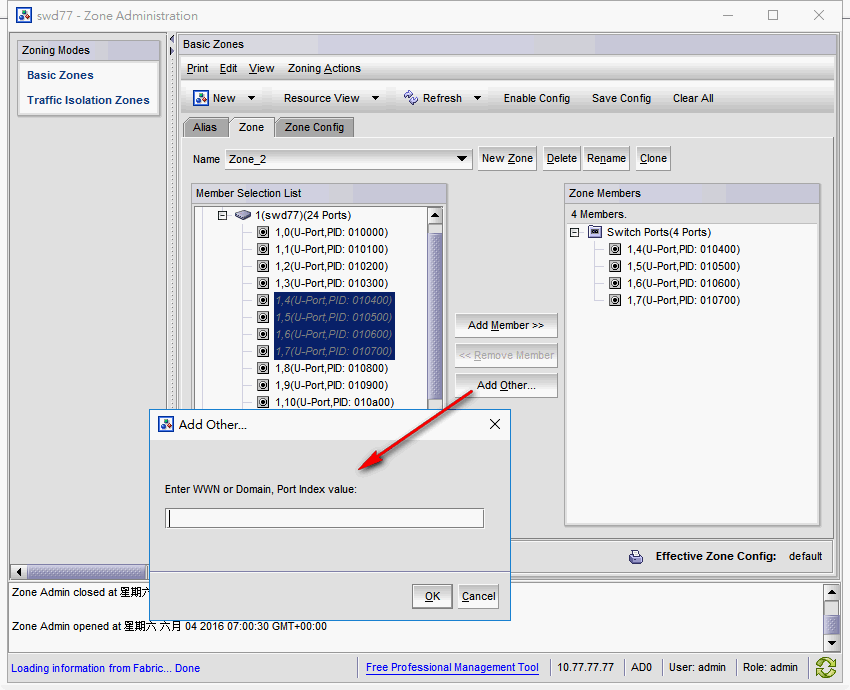Select Basic Zones zoning mode
This screenshot has height=690, width=850.
tap(60, 75)
